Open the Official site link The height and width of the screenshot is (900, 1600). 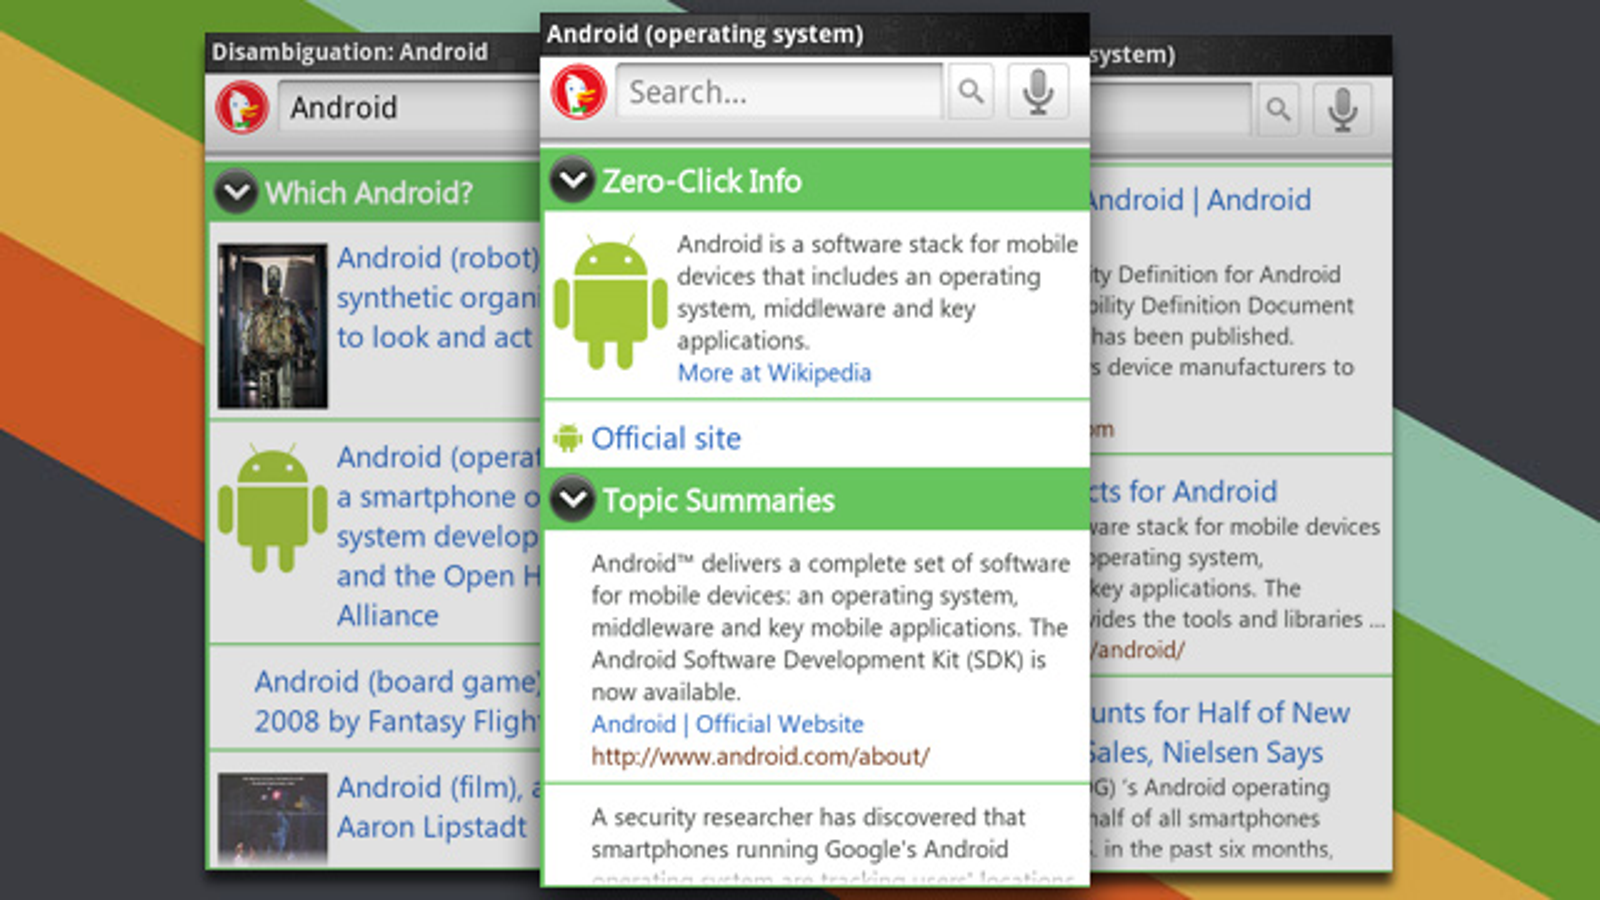666,438
